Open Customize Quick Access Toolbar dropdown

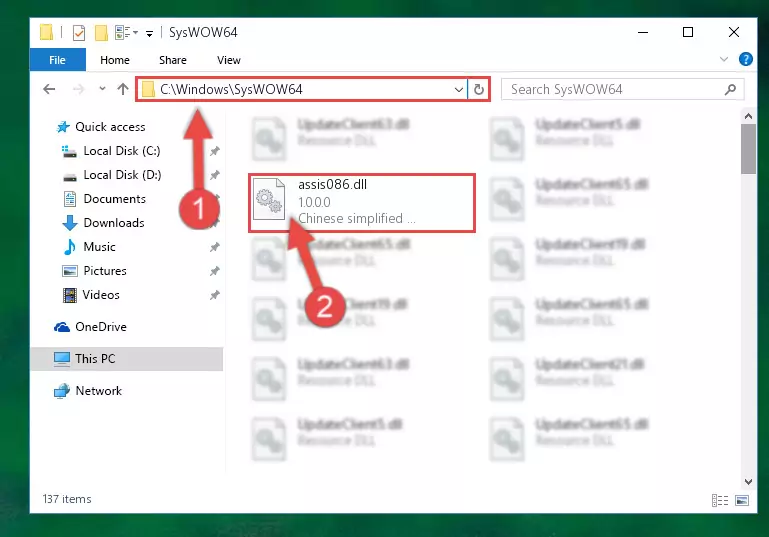pos(149,33)
